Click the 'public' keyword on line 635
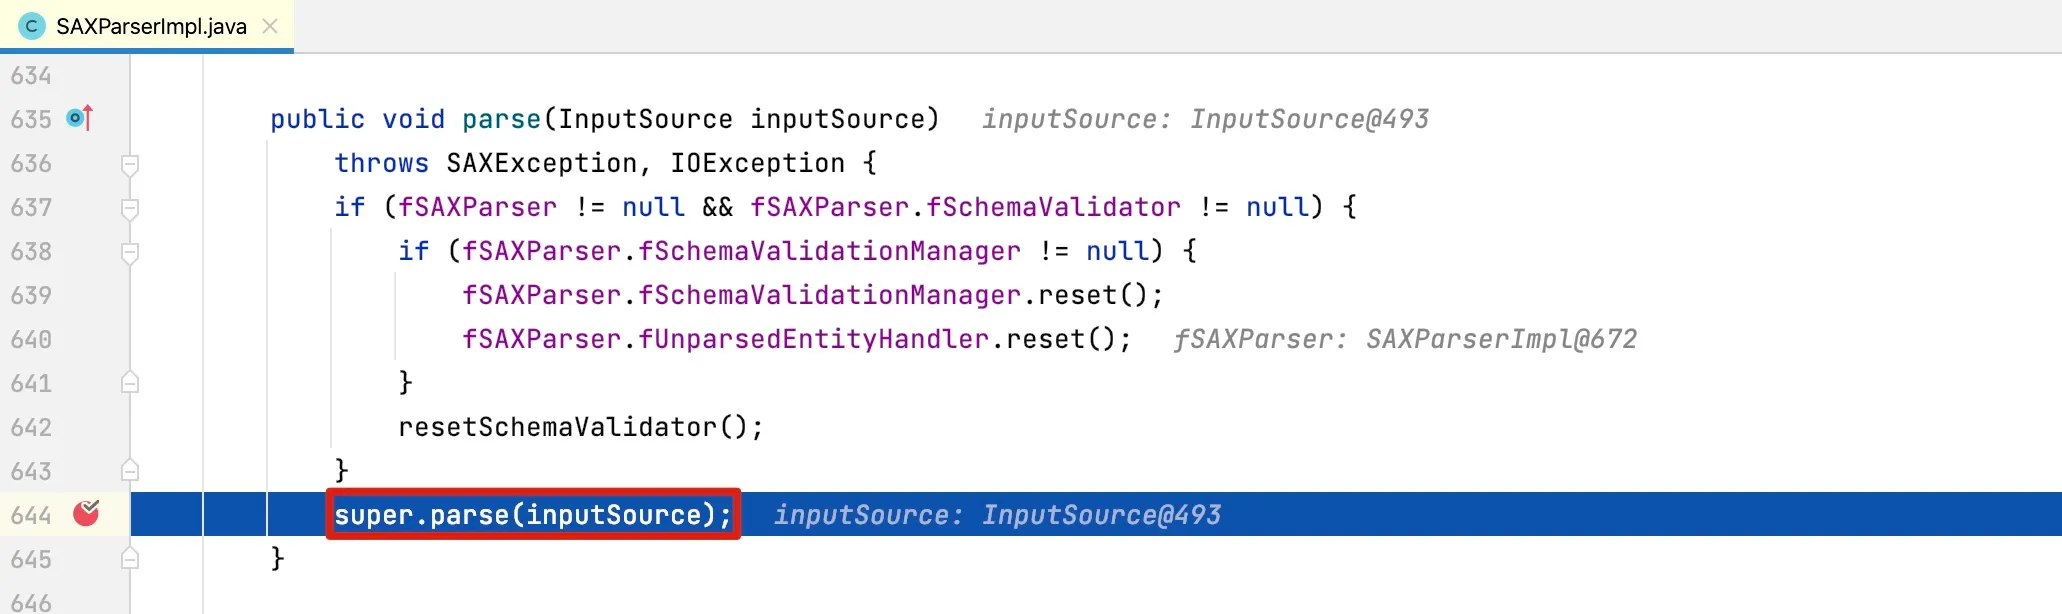 point(317,119)
